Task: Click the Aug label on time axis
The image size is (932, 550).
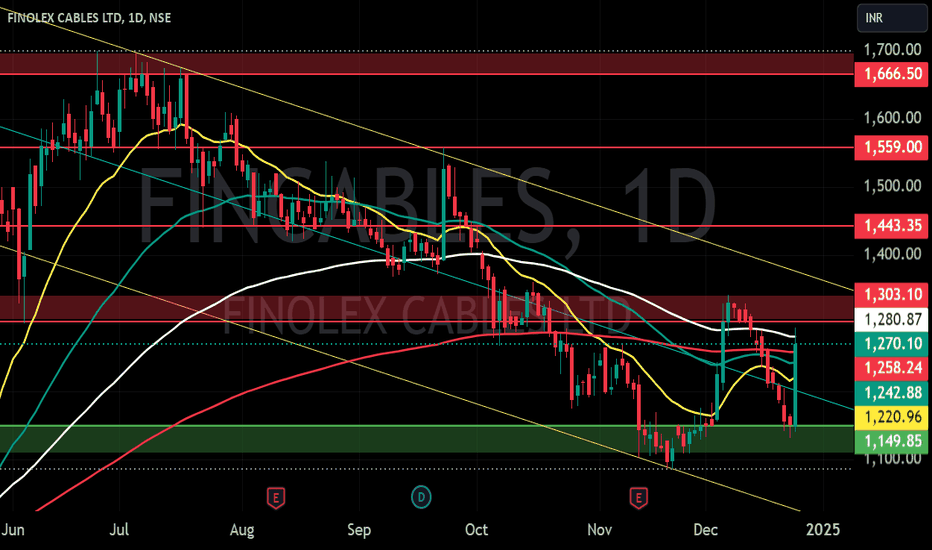Action: [x=242, y=530]
